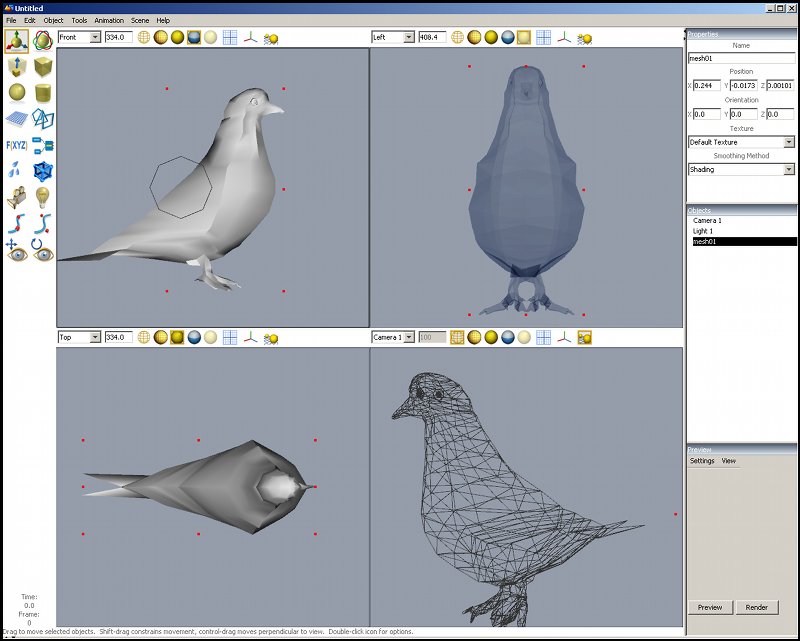
Task: Choose the spline mesh grid tool
Action: [x=16, y=119]
